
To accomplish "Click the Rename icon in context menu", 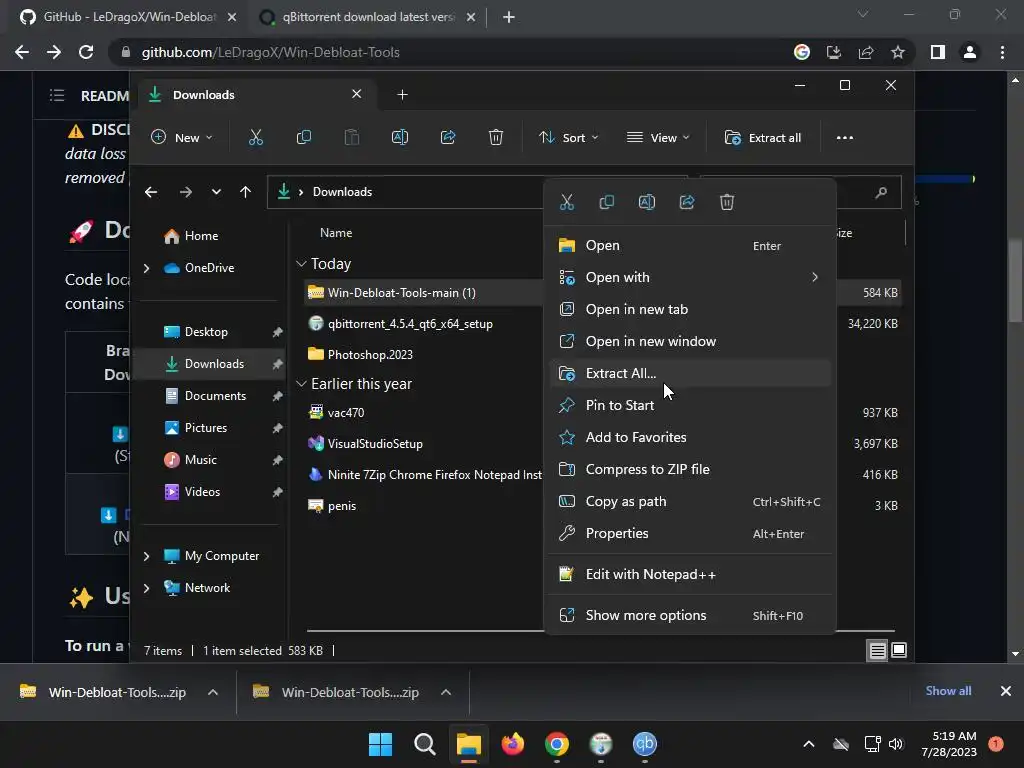I will coord(647,202).
